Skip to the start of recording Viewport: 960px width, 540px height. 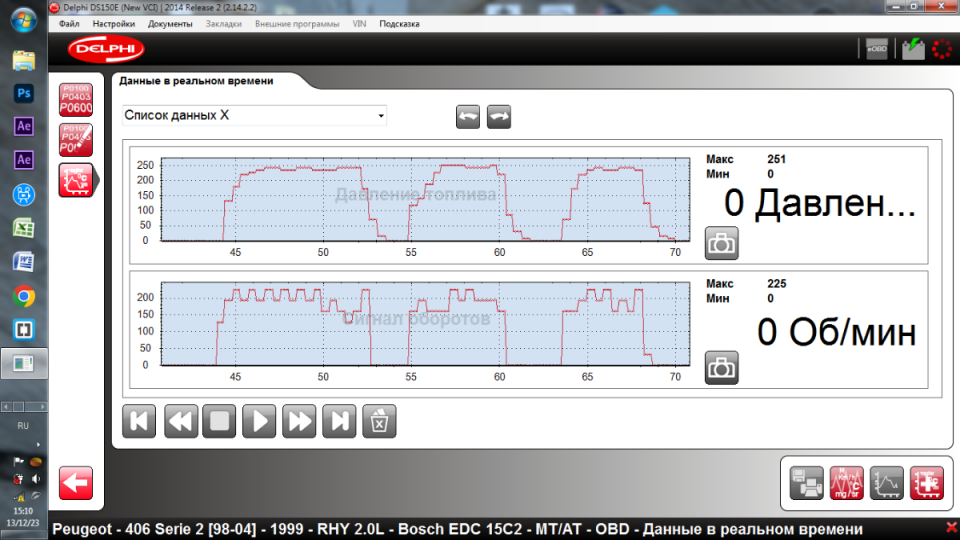click(x=139, y=421)
